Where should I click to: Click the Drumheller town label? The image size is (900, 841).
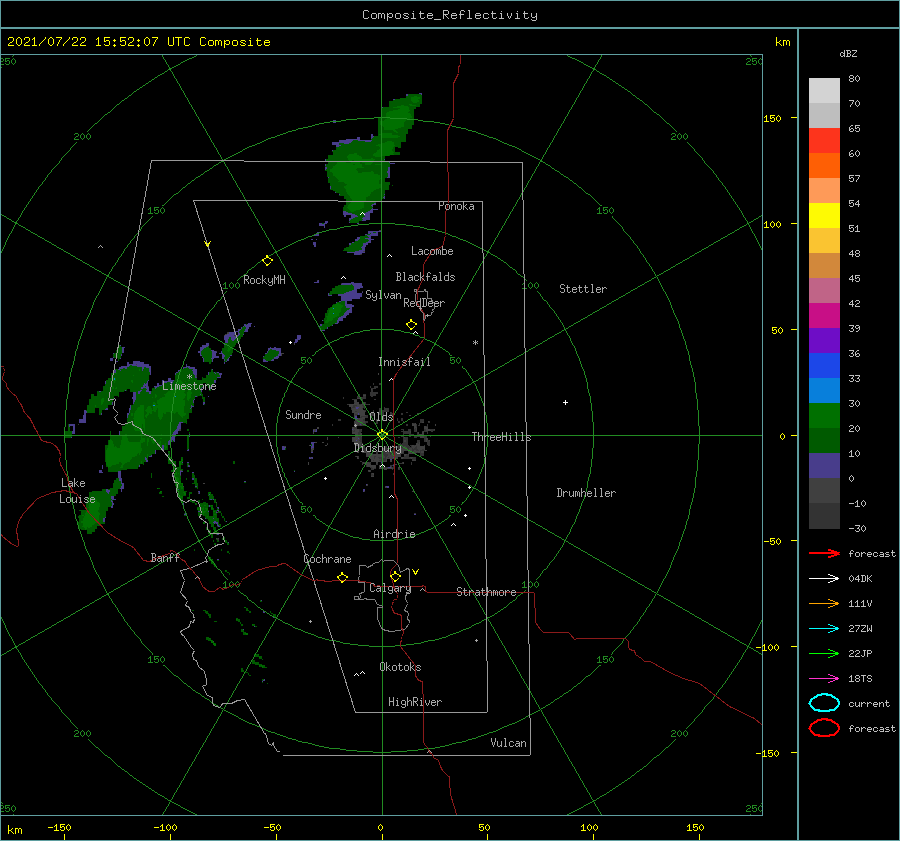pos(586,493)
